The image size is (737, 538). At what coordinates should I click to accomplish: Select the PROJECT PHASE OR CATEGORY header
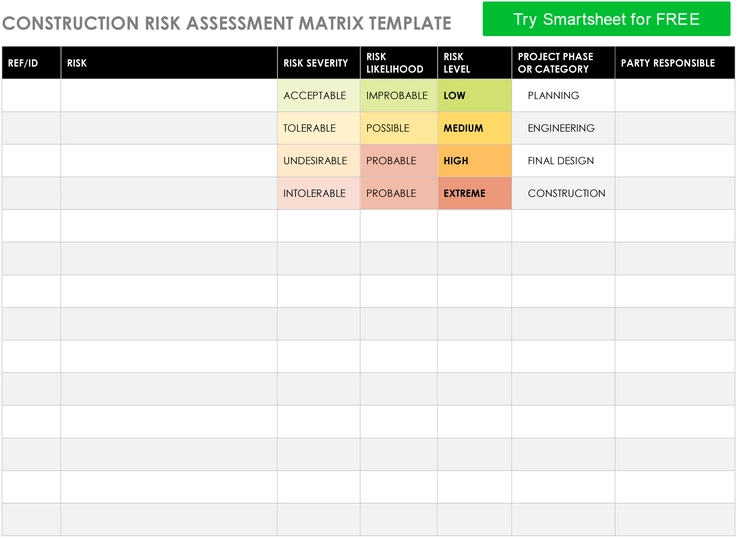click(563, 62)
